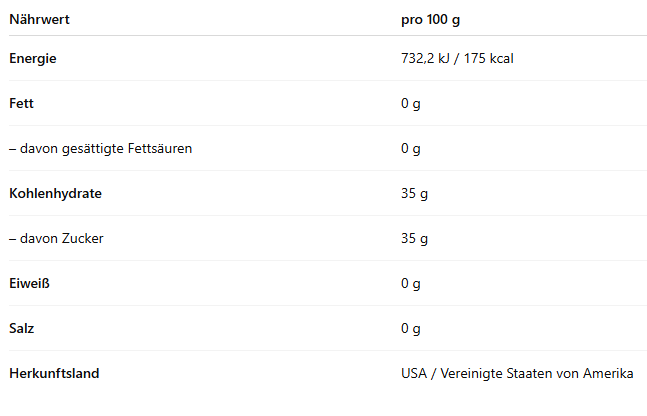This screenshot has height=416, width=647.
Task: Click the Nährwert column header
Action: [x=39, y=19]
